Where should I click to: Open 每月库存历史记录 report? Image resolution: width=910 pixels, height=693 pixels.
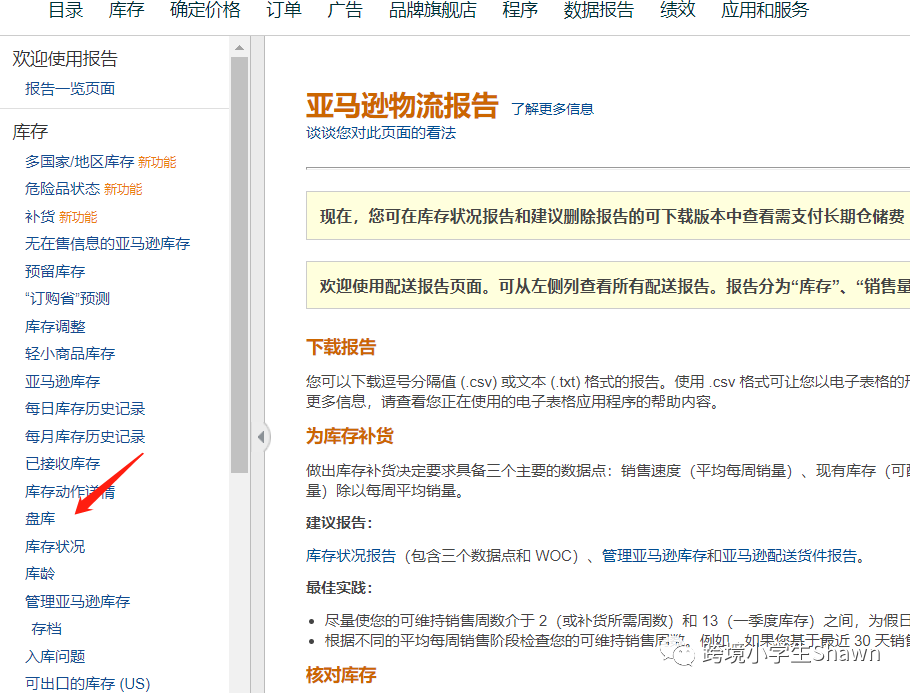coord(85,436)
